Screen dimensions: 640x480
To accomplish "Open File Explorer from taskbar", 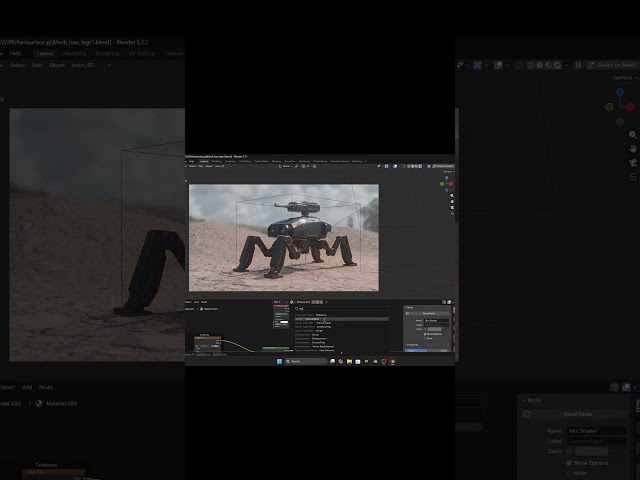I will click(x=349, y=361).
